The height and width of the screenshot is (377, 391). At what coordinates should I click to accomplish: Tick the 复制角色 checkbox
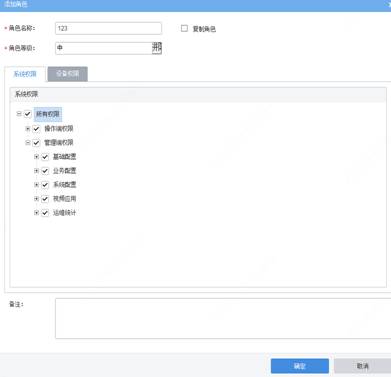(x=184, y=28)
